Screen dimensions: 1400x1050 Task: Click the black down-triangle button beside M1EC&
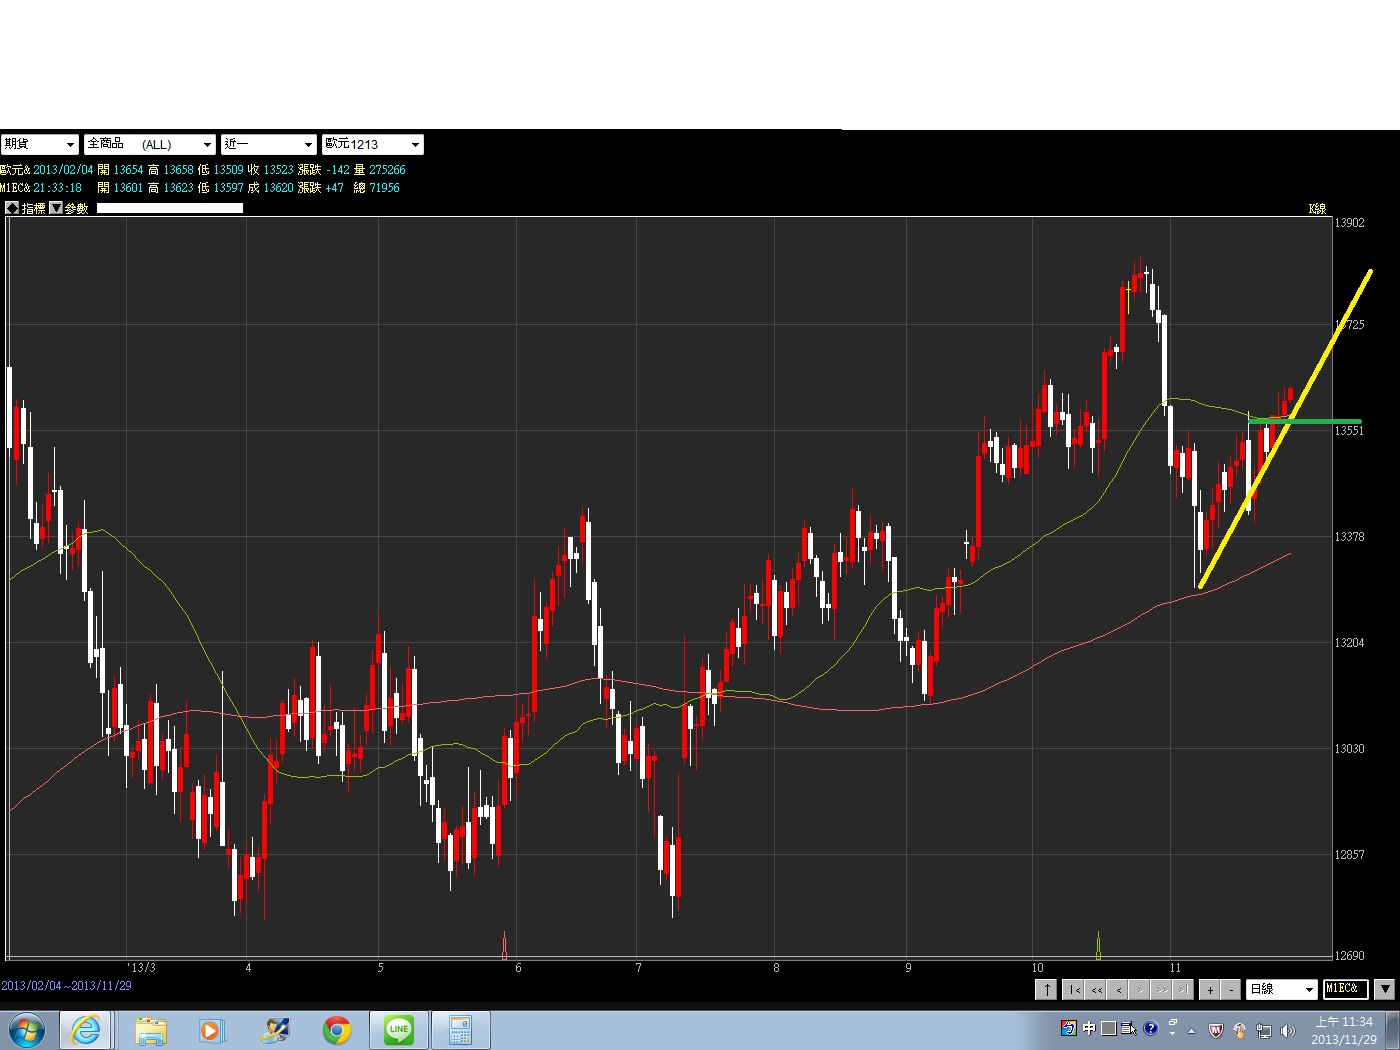[x=1384, y=989]
